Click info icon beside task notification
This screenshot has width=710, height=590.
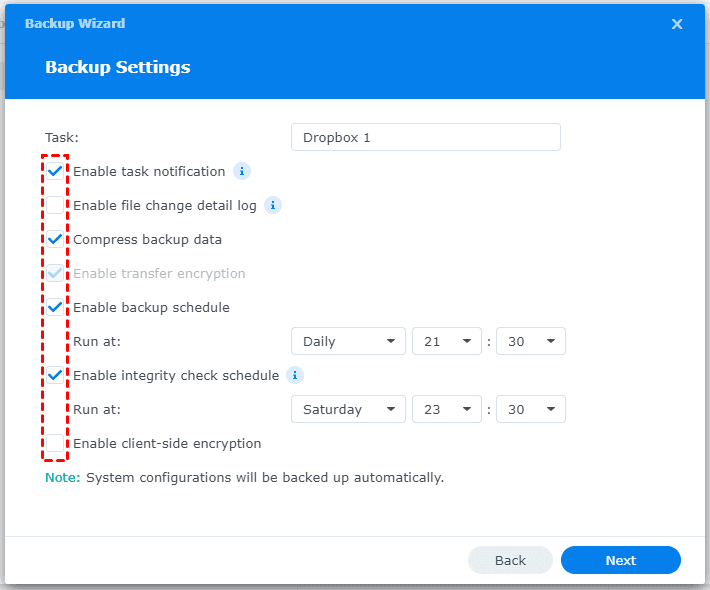point(242,171)
